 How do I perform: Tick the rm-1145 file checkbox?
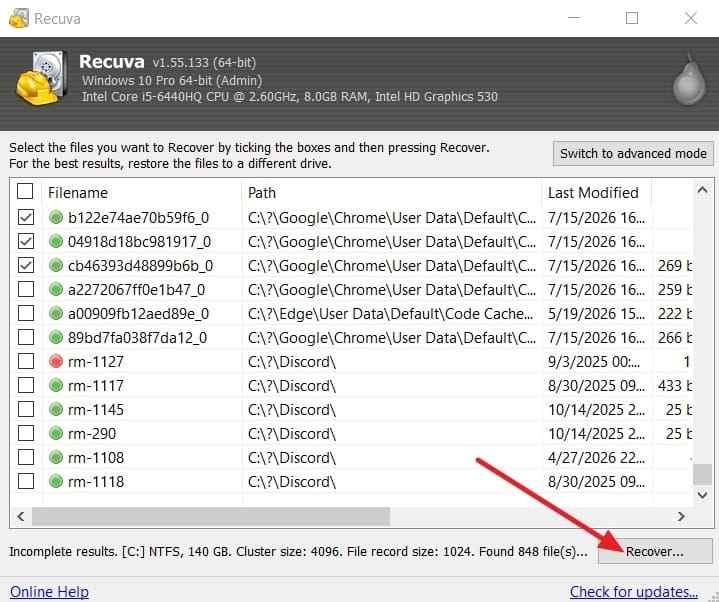pos(26,409)
